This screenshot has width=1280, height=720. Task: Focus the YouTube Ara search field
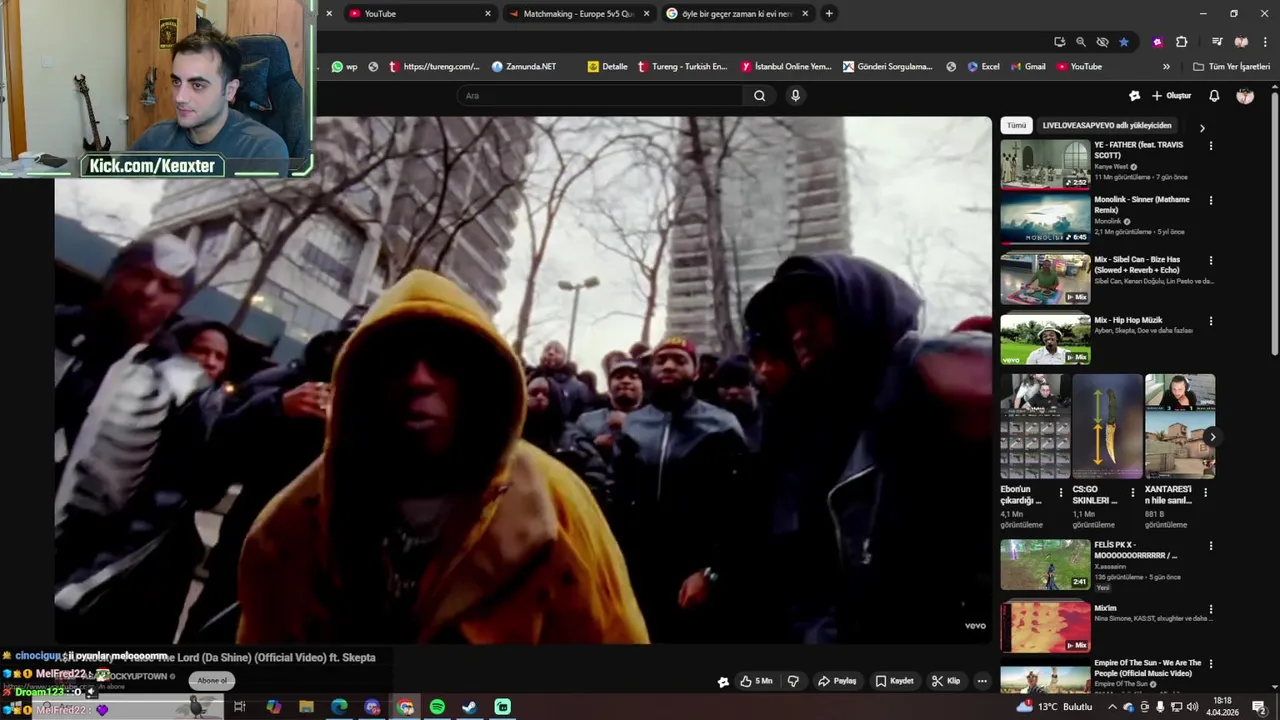[x=600, y=95]
